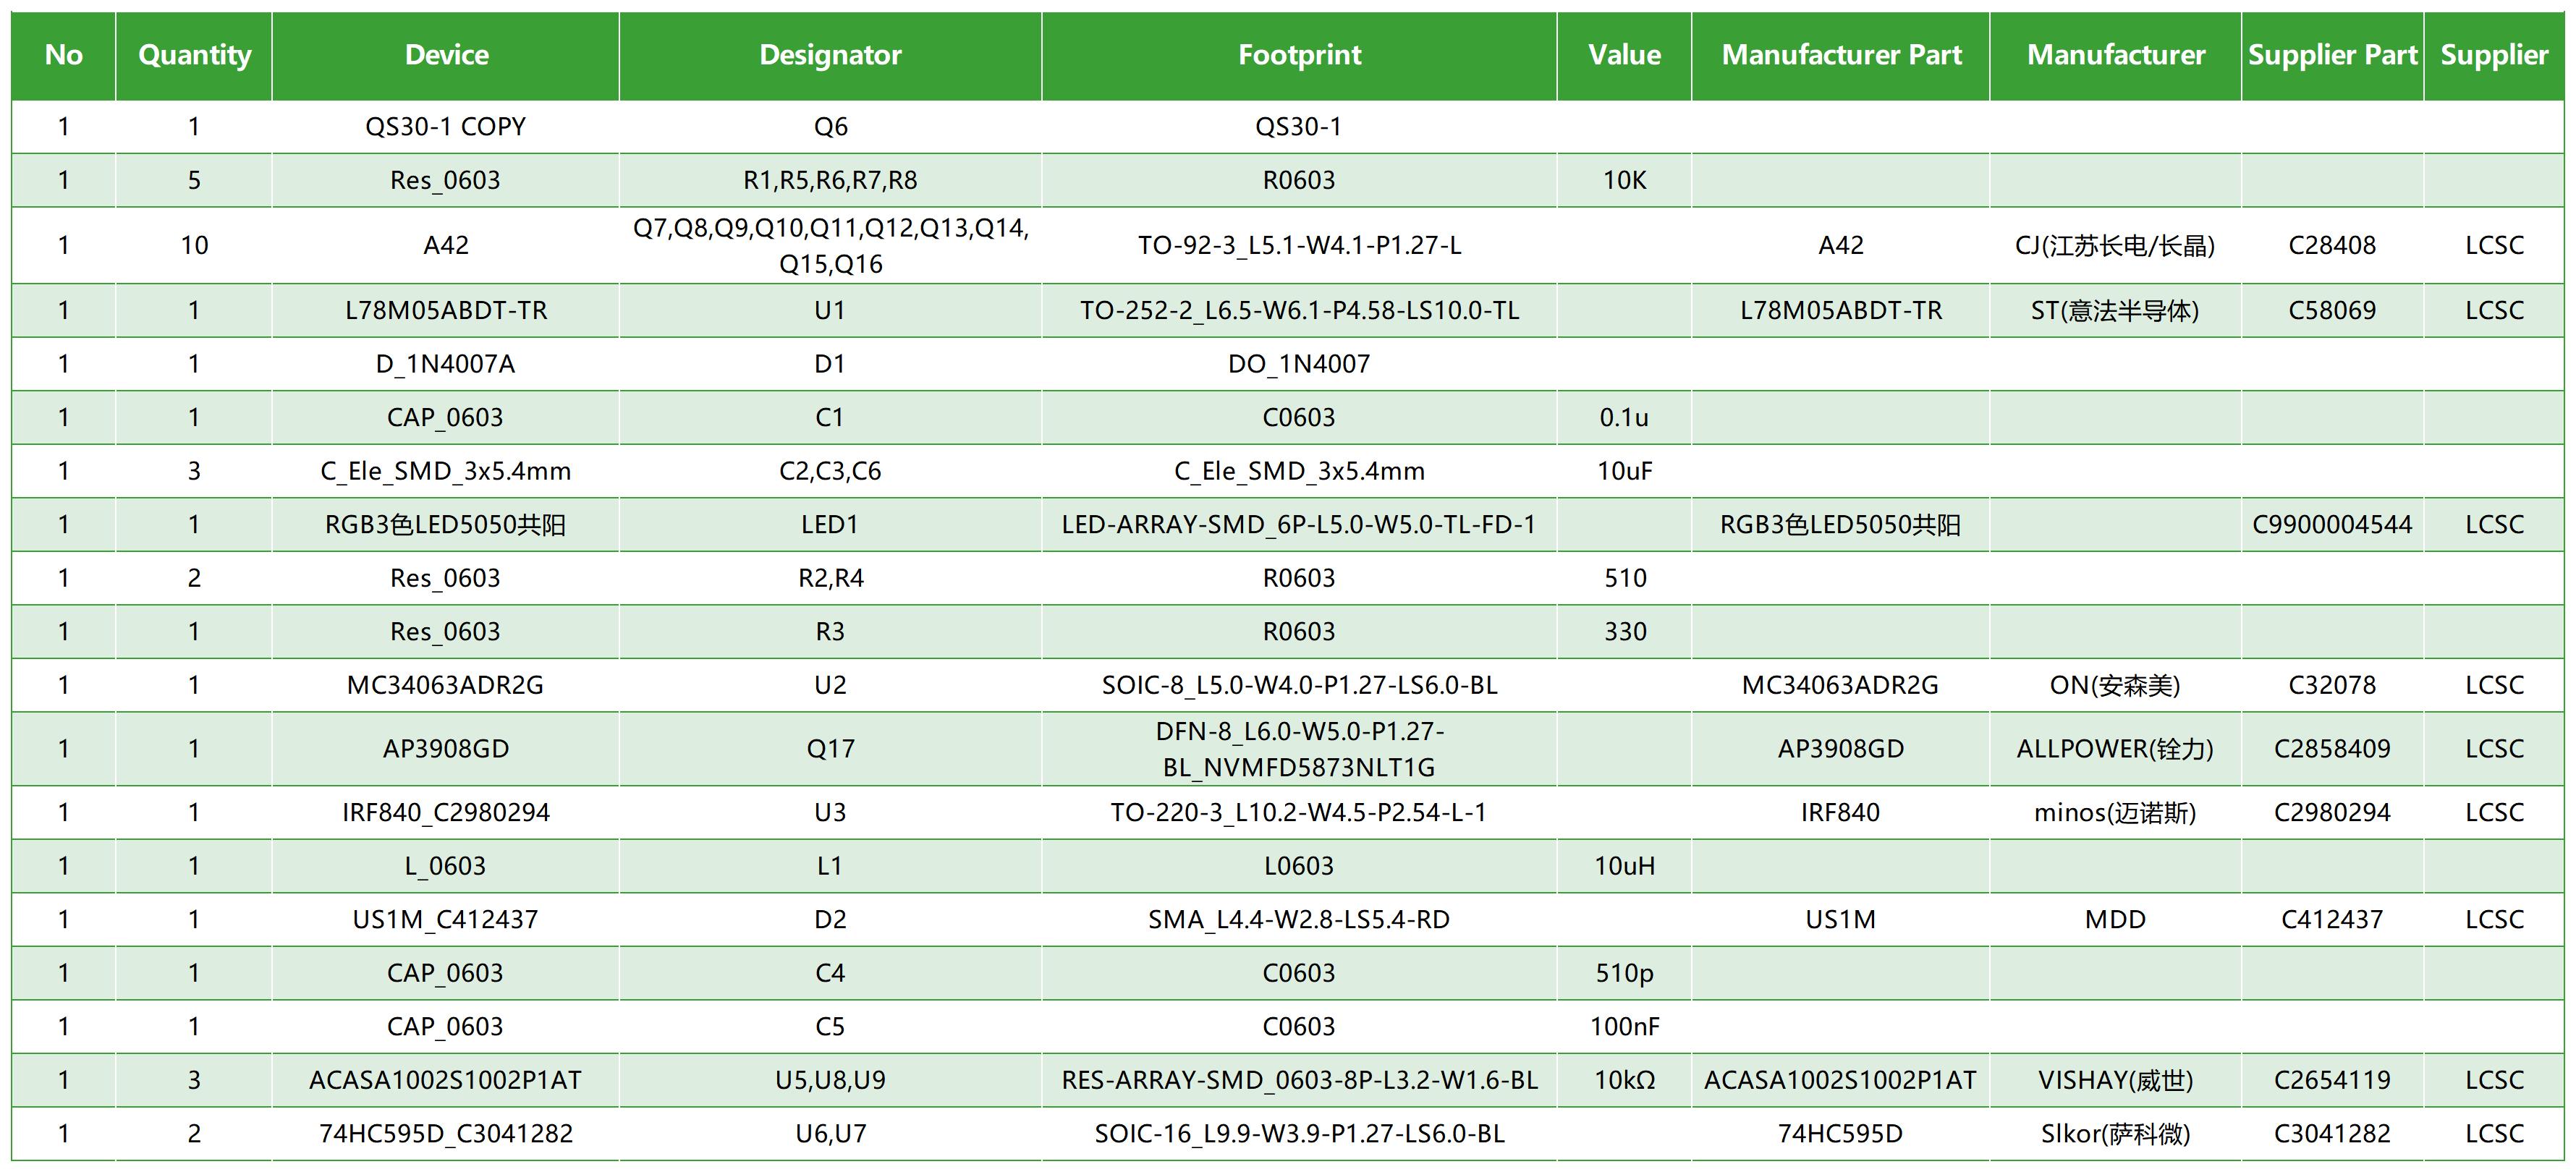The image size is (2576, 1172).
Task: Click the US1M_C412437 device cell
Action: (x=445, y=920)
